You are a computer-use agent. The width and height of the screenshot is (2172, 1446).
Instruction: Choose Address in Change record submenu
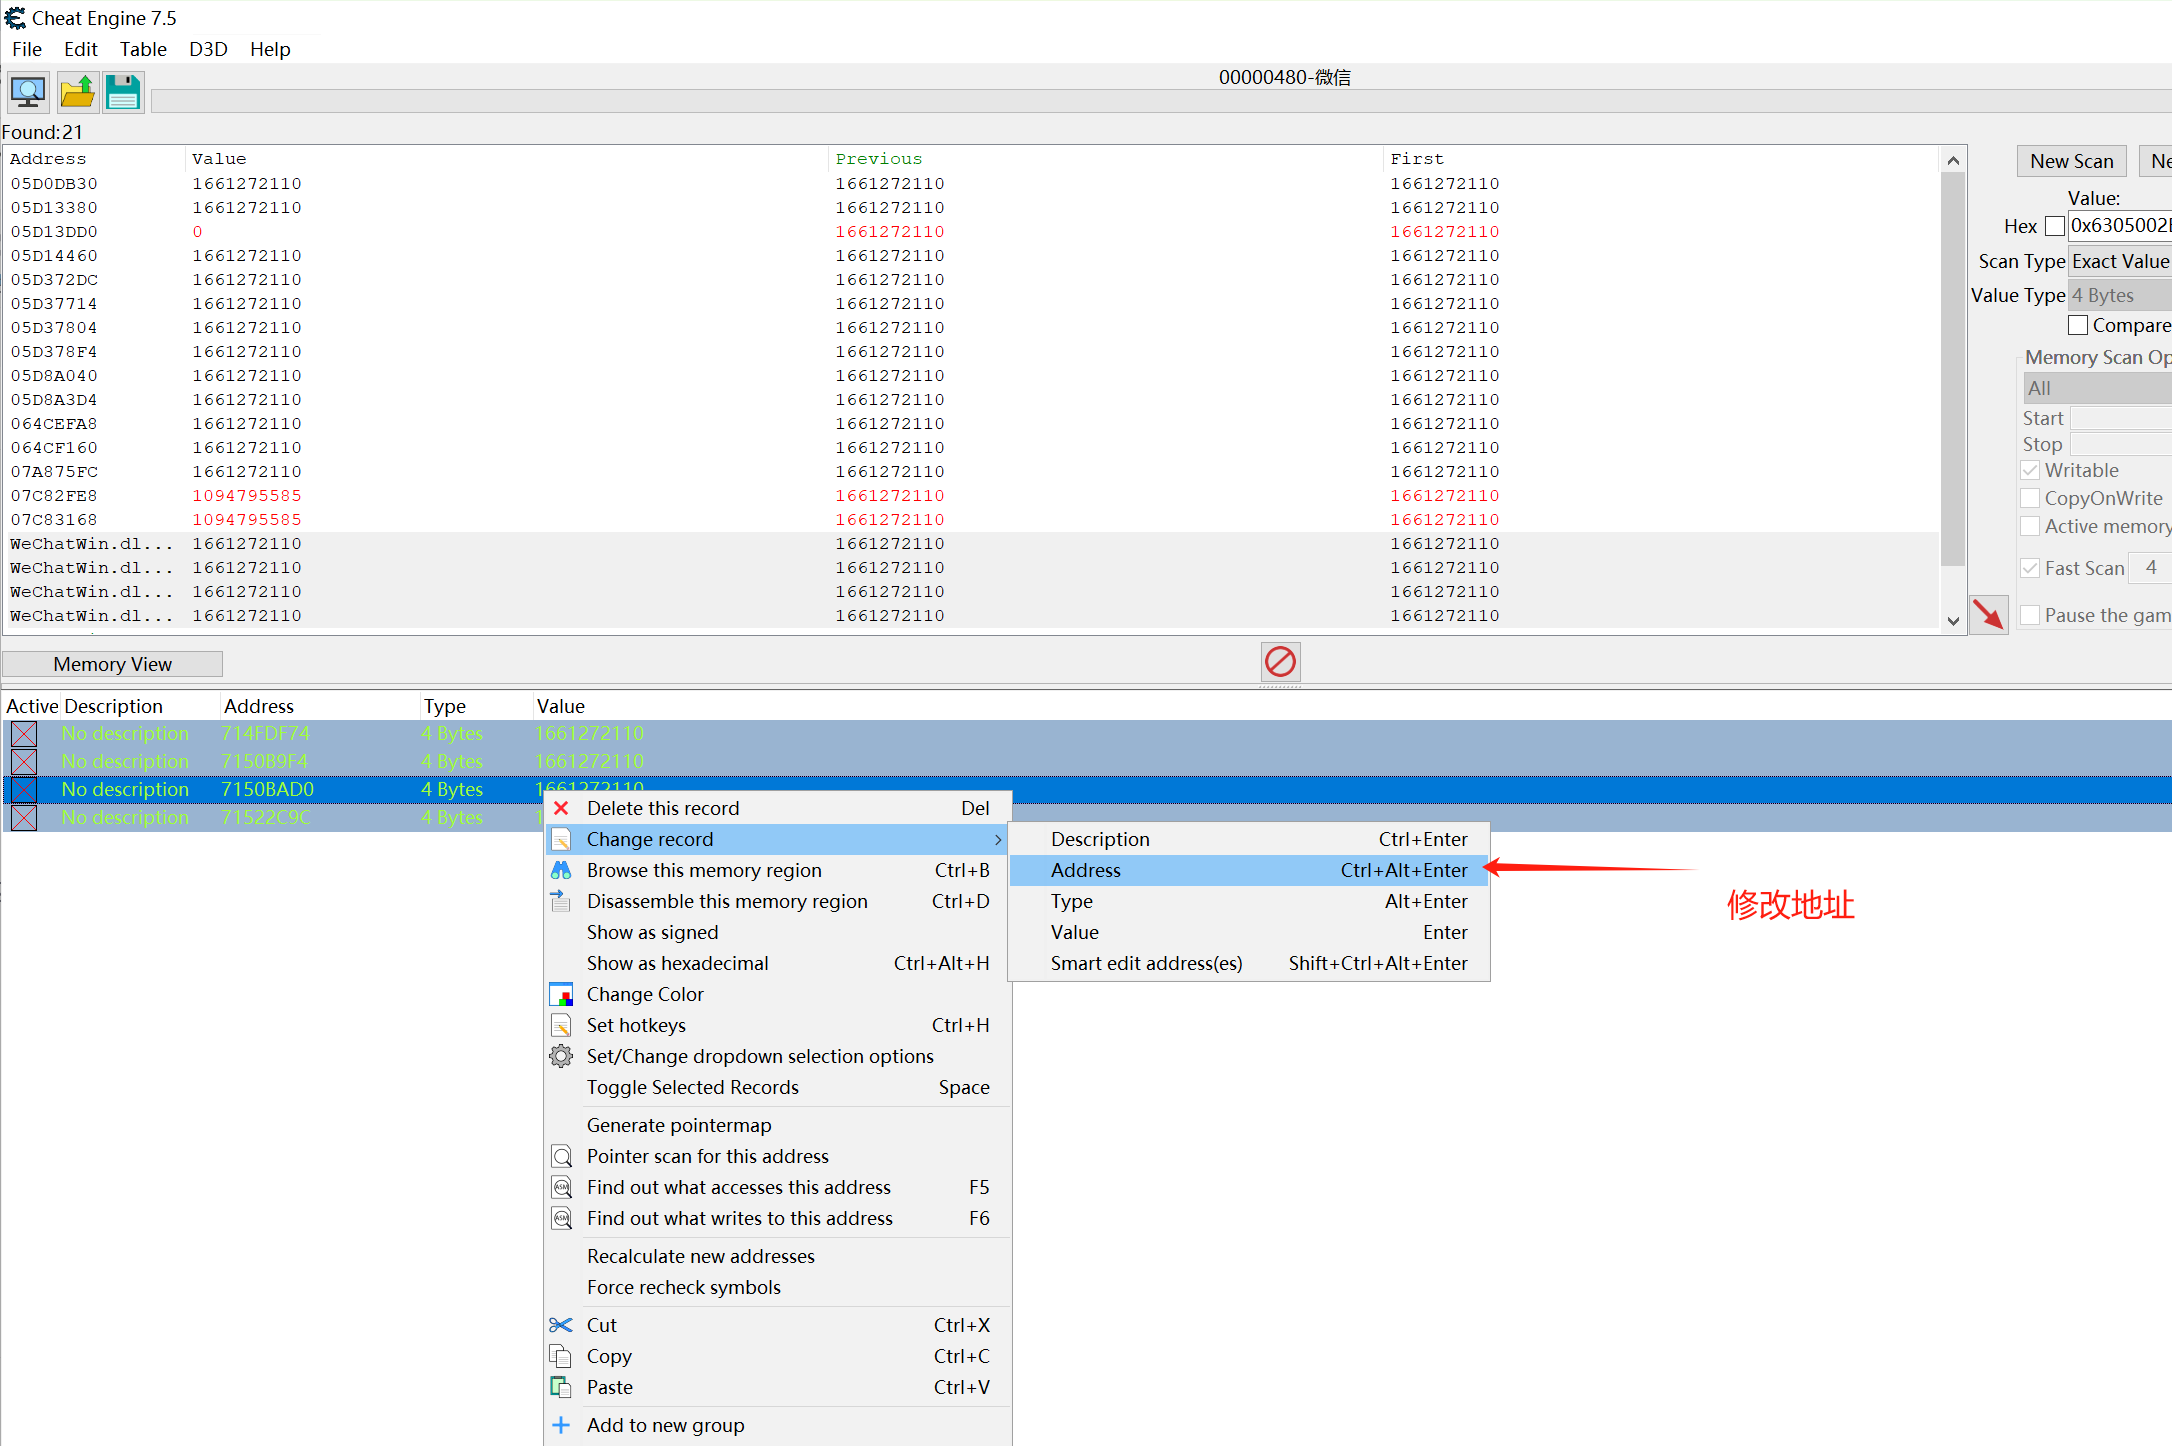coord(1249,870)
